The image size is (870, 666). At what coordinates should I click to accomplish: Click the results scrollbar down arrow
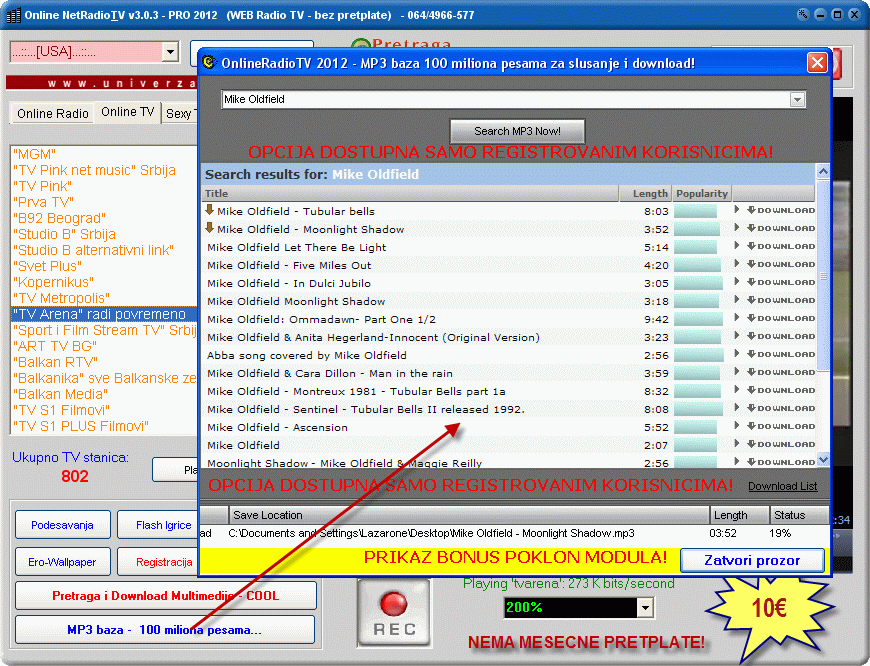tap(823, 460)
